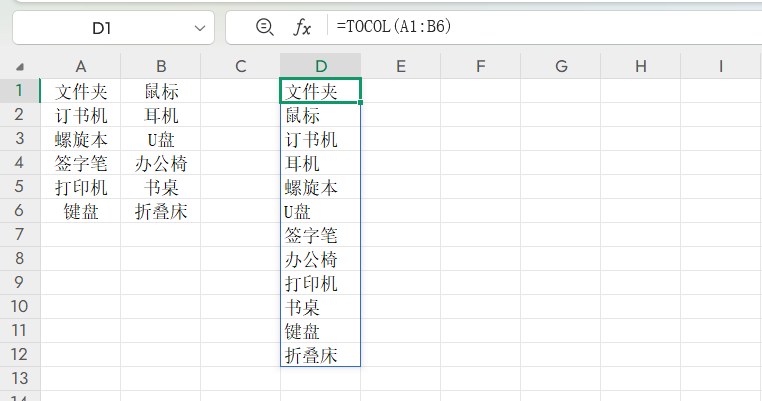Image resolution: width=762 pixels, height=401 pixels.
Task: Click cell A5 containing 打印机
Action: pyautogui.click(x=81, y=187)
